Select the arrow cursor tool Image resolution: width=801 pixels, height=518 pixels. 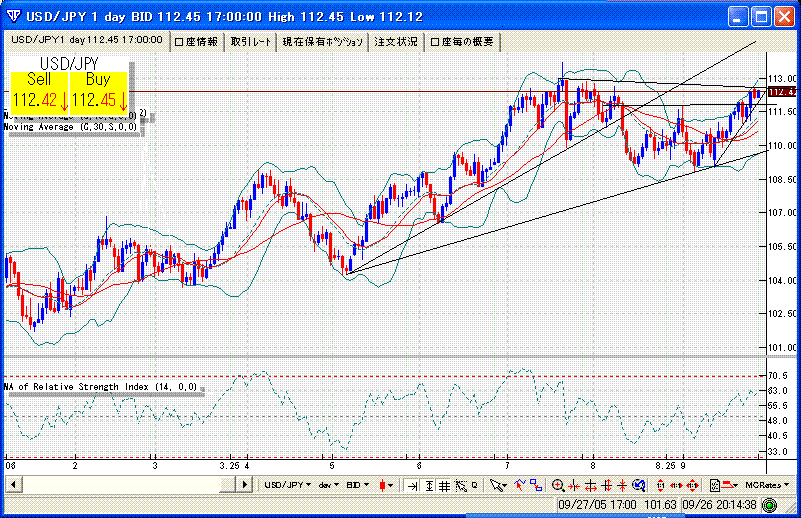click(495, 485)
